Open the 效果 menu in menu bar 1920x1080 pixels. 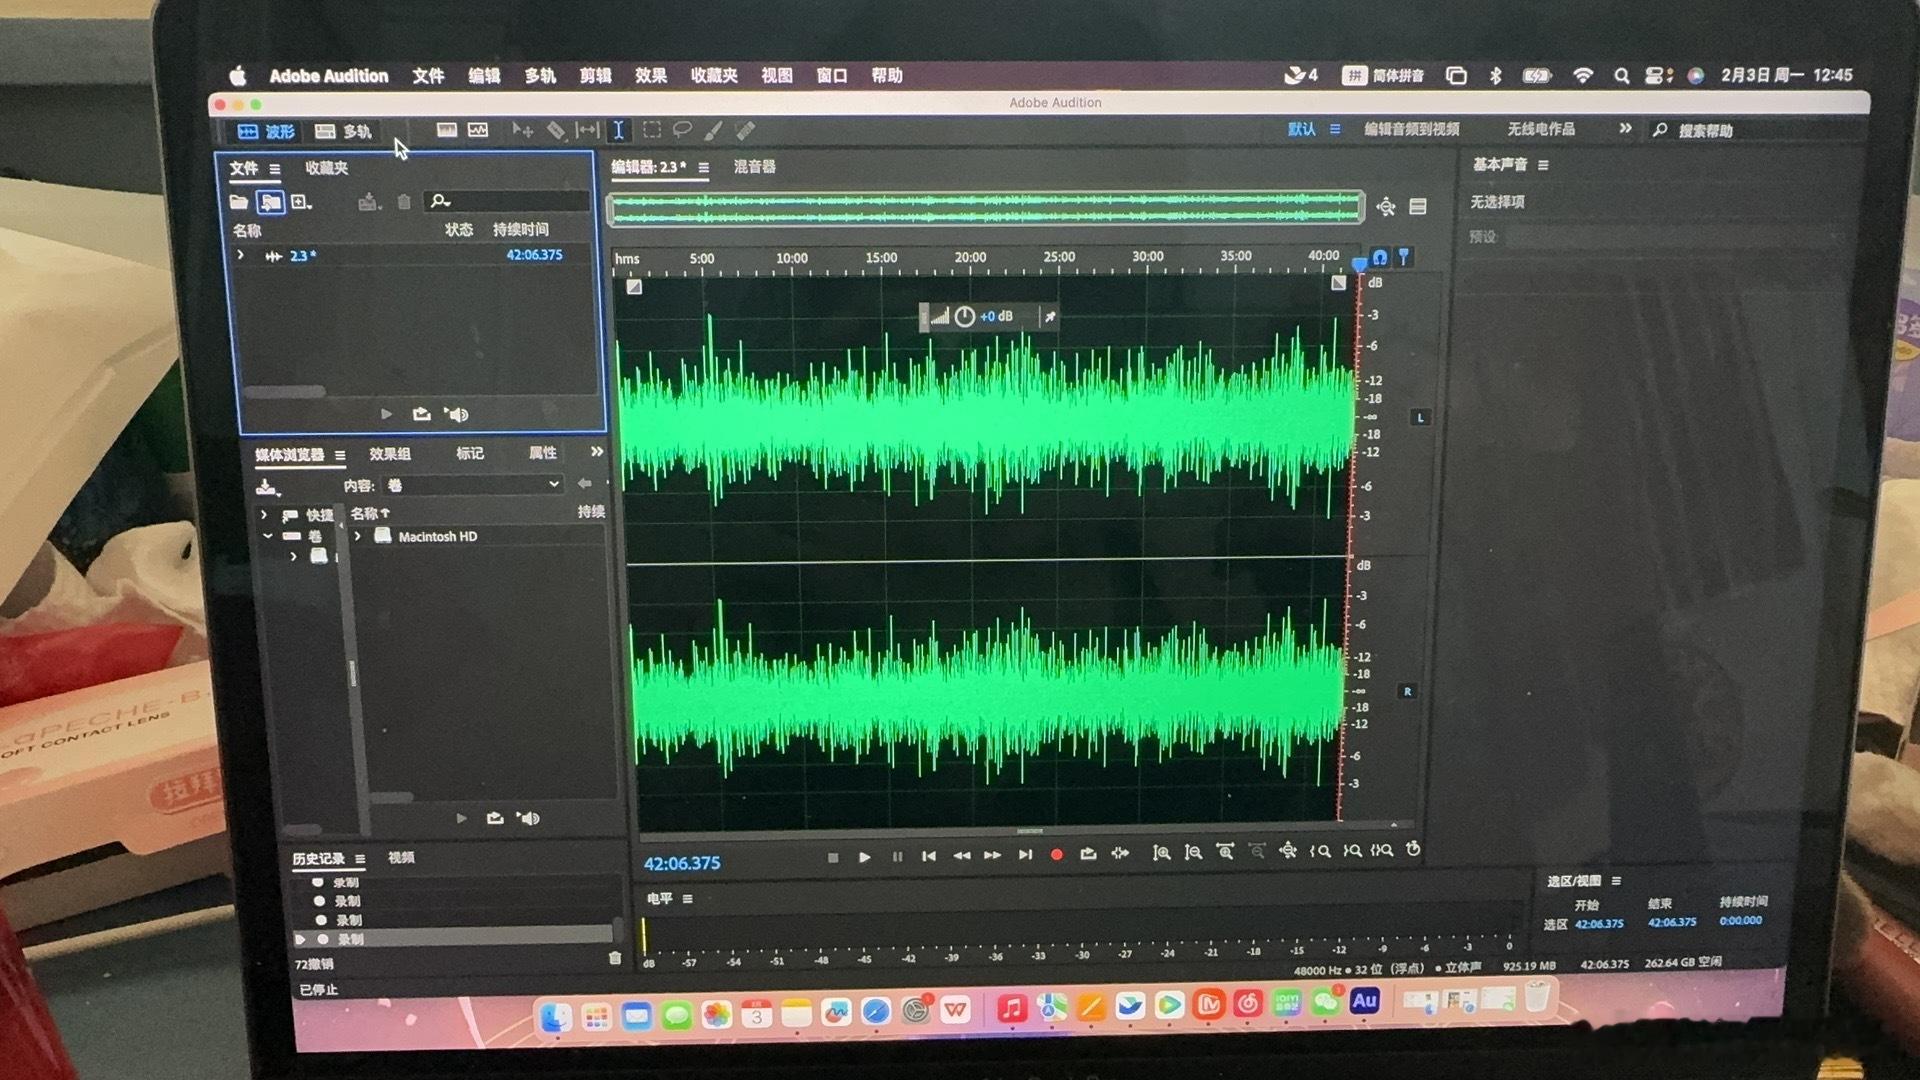click(x=650, y=76)
